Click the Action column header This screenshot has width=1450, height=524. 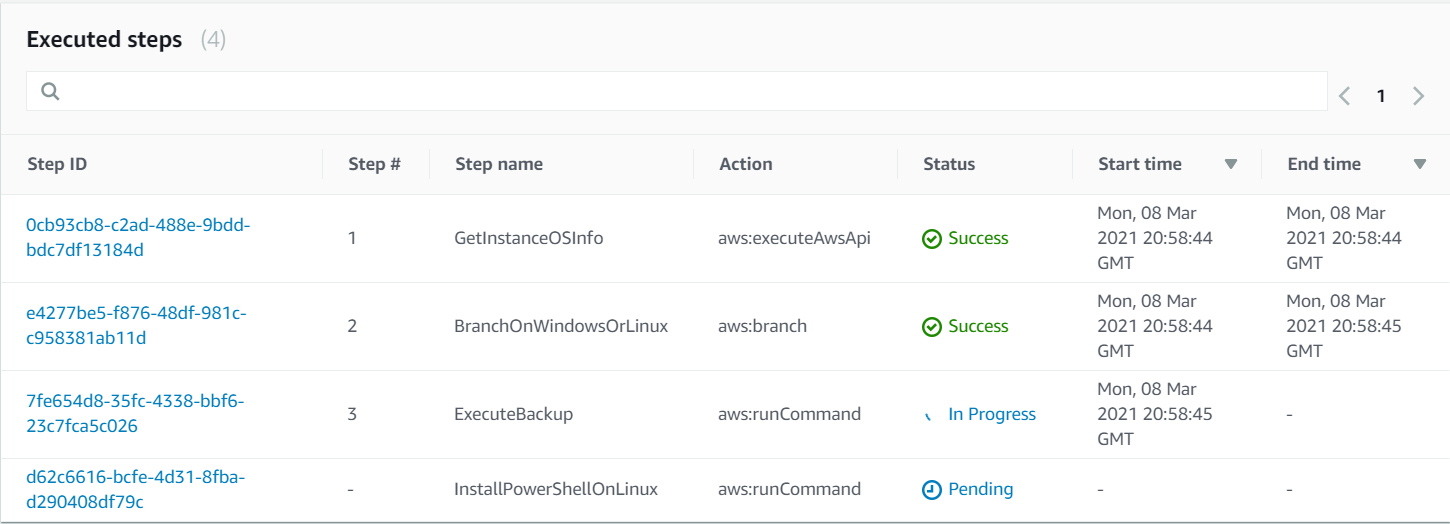(x=746, y=164)
